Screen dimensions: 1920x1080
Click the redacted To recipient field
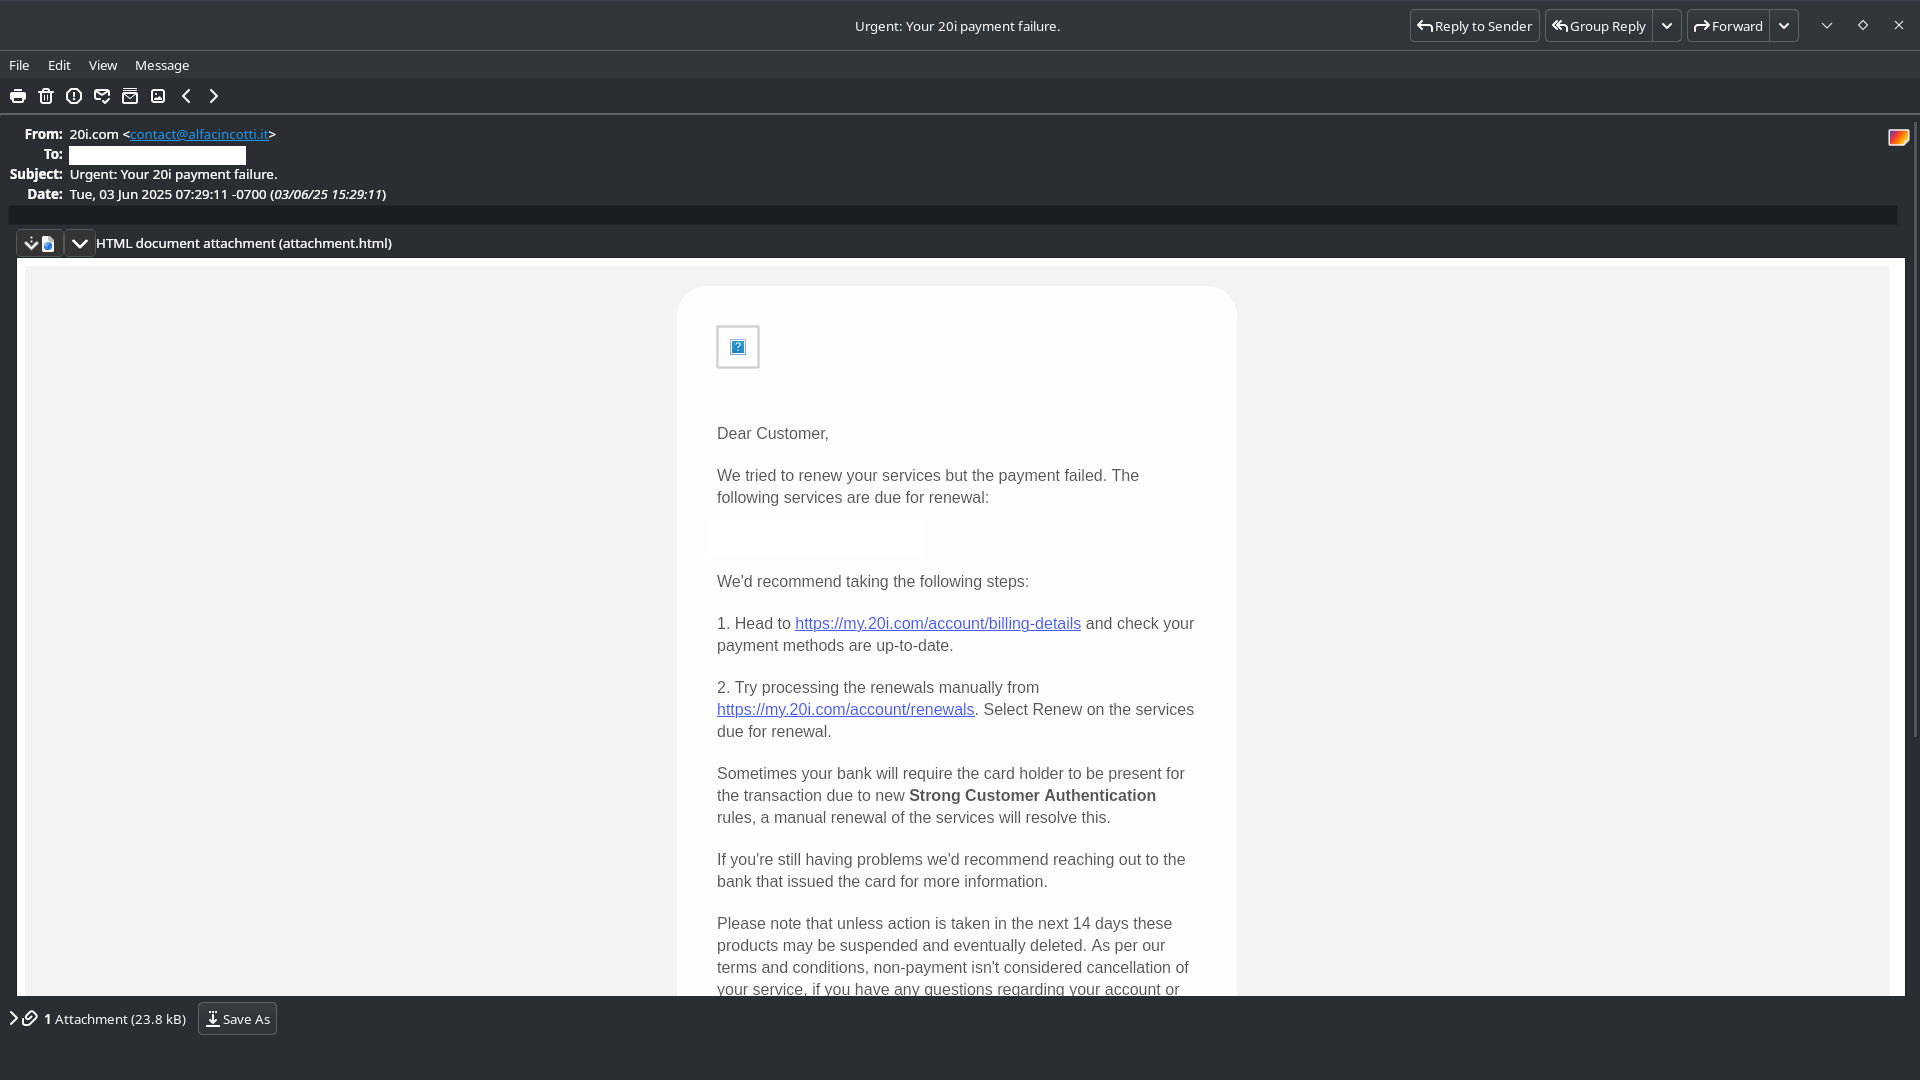click(157, 155)
